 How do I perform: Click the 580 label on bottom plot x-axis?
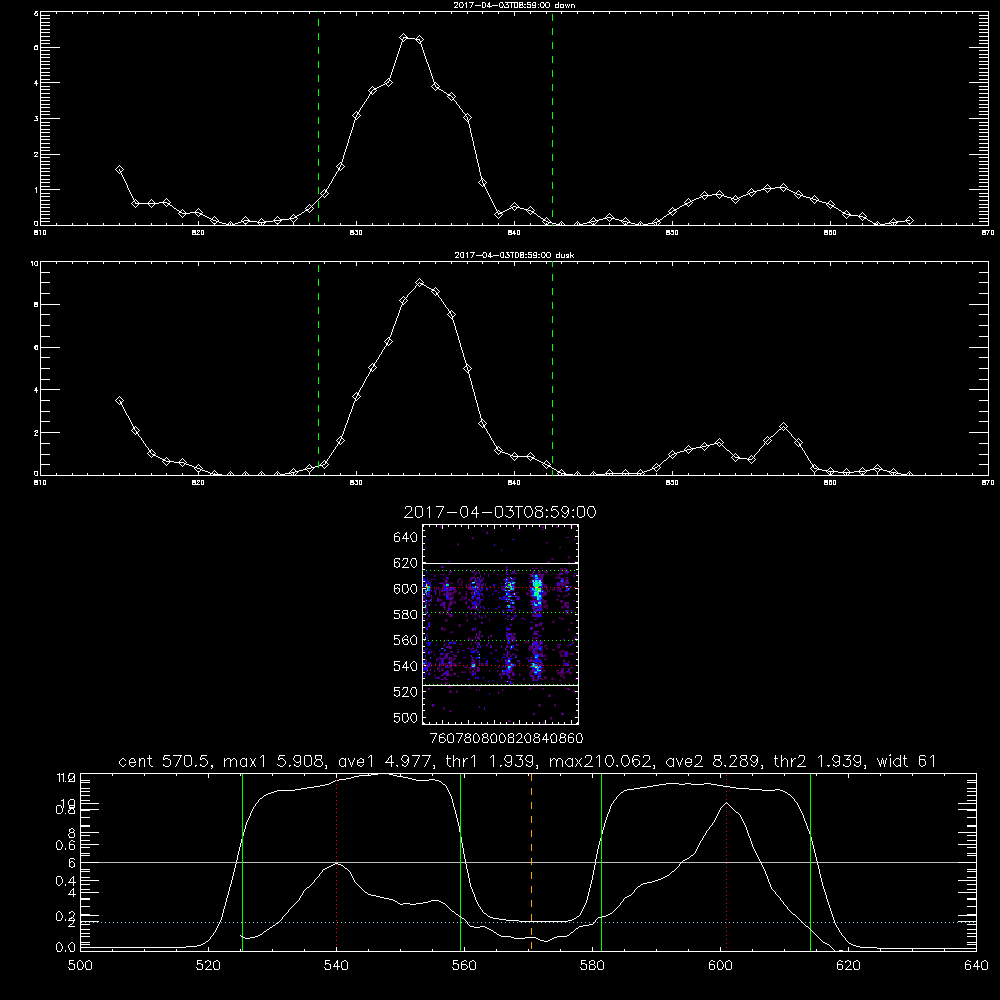592,966
